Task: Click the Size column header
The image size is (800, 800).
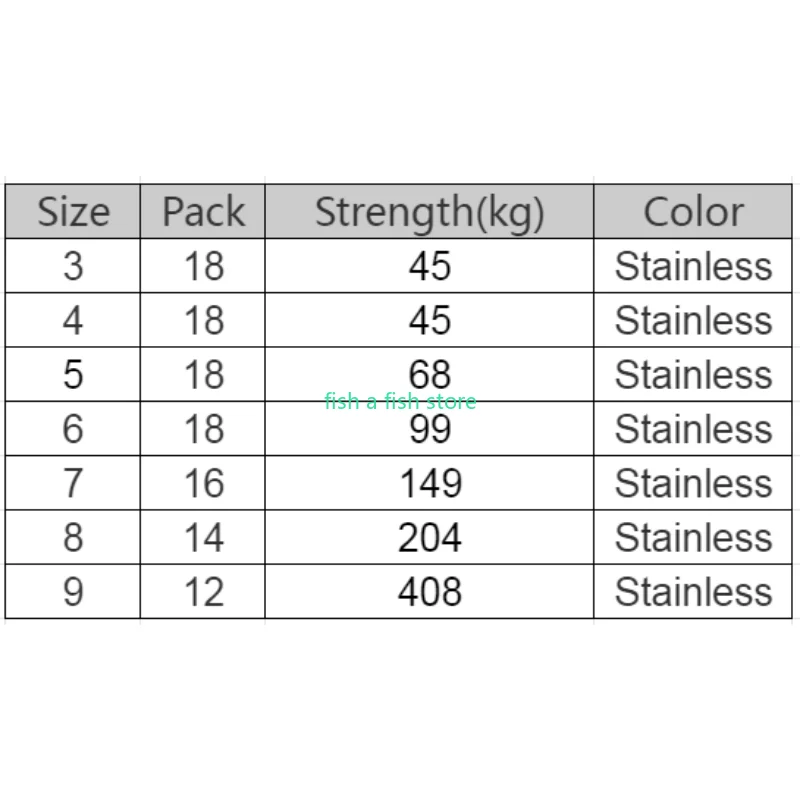Action: (x=73, y=212)
